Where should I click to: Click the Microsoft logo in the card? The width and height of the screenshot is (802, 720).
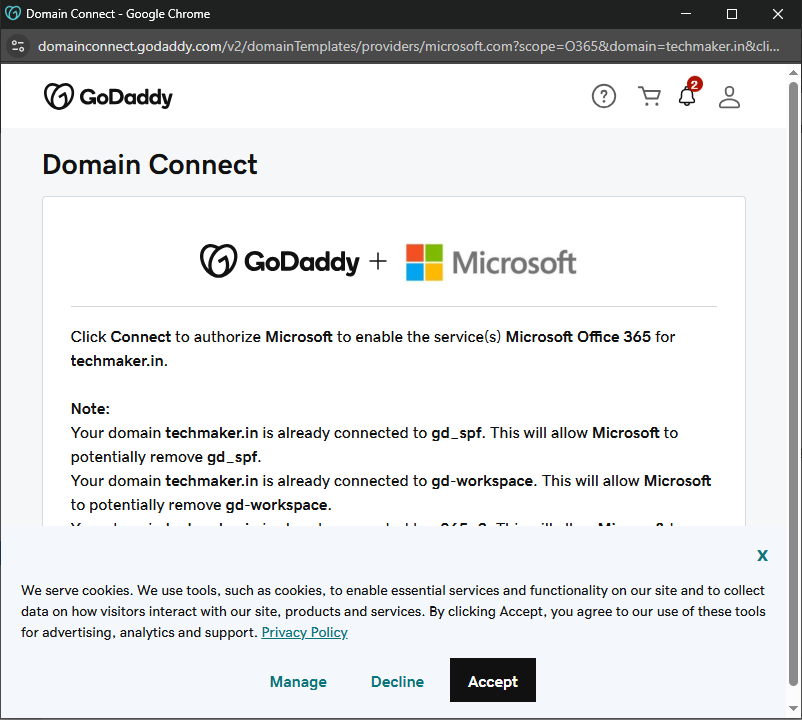[x=491, y=262]
